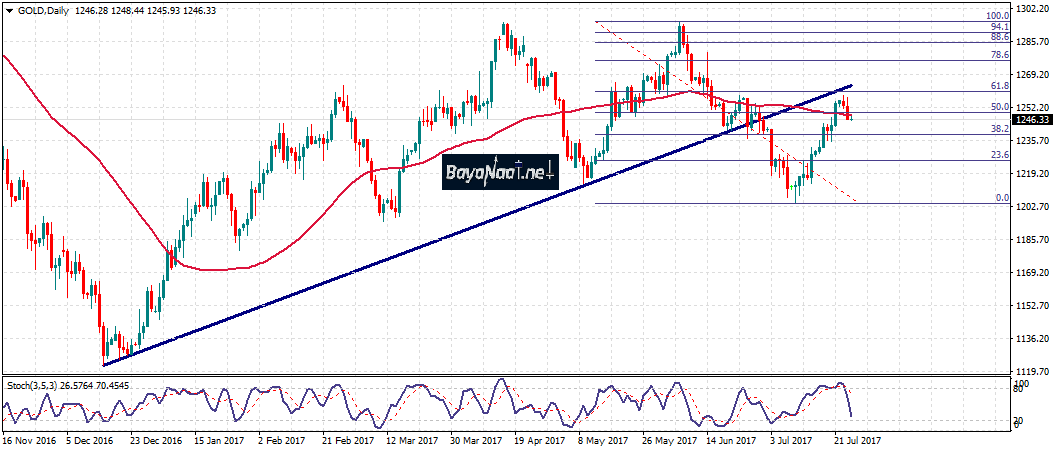The image size is (1053, 452).
Task: Click the 0.0 Fibonacci level label
Action: pos(1001,198)
